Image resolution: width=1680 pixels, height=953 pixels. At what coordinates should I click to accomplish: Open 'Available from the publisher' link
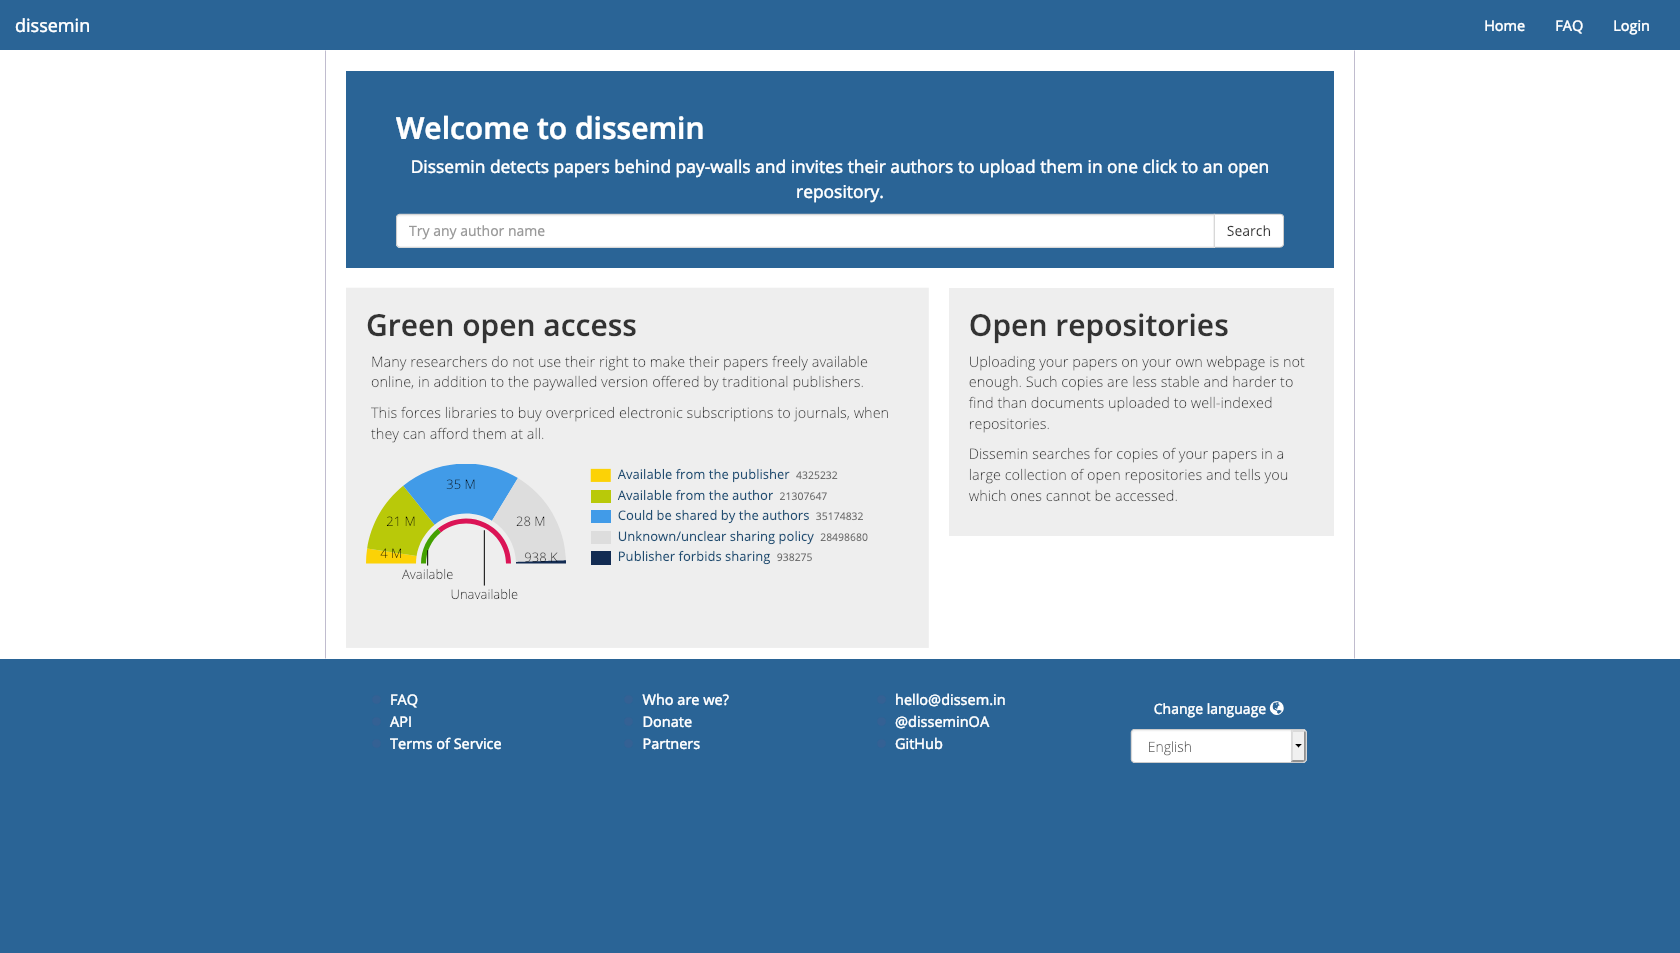click(x=703, y=475)
